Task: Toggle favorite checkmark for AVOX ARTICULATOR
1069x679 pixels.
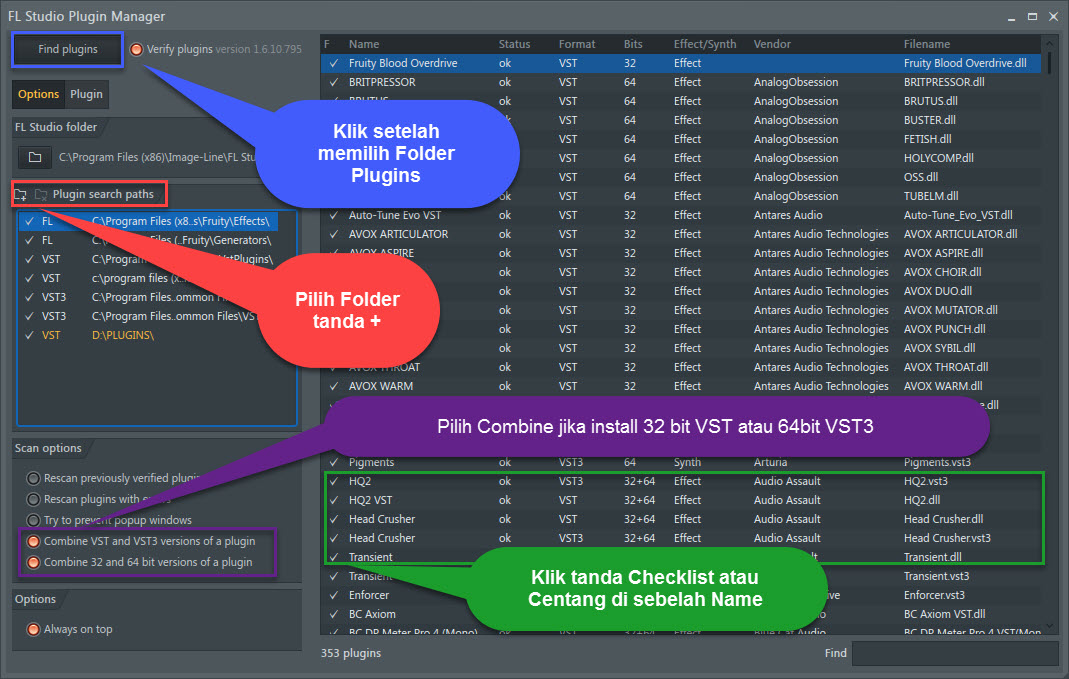Action: (x=333, y=235)
